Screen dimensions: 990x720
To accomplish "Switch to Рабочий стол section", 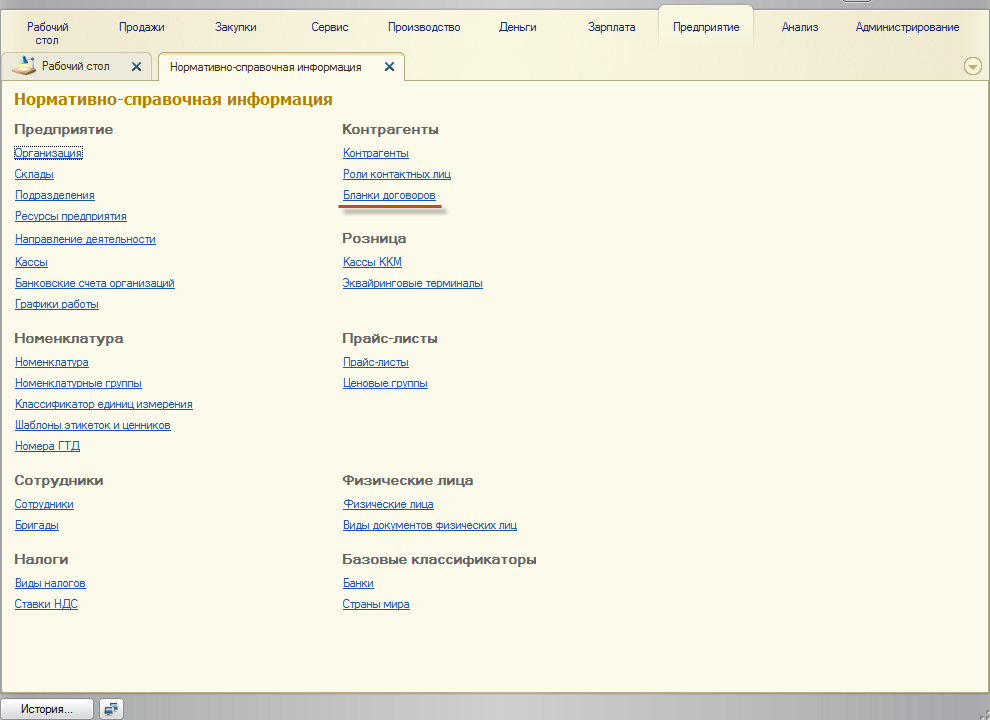I will tap(47, 33).
